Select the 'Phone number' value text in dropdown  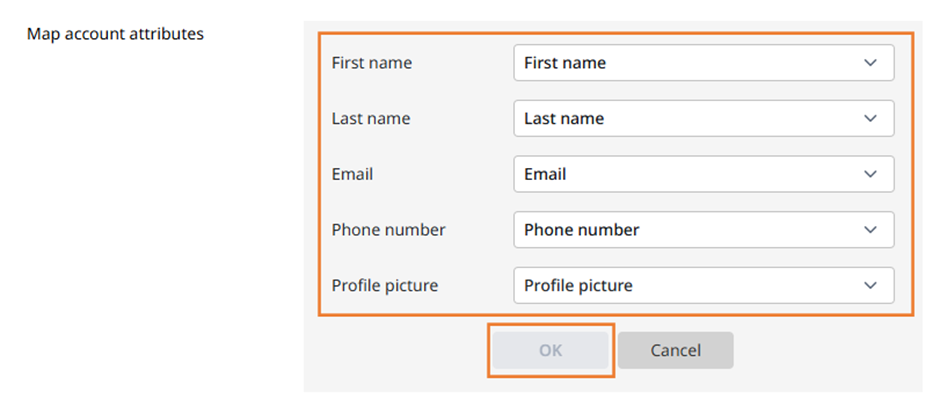(x=582, y=229)
